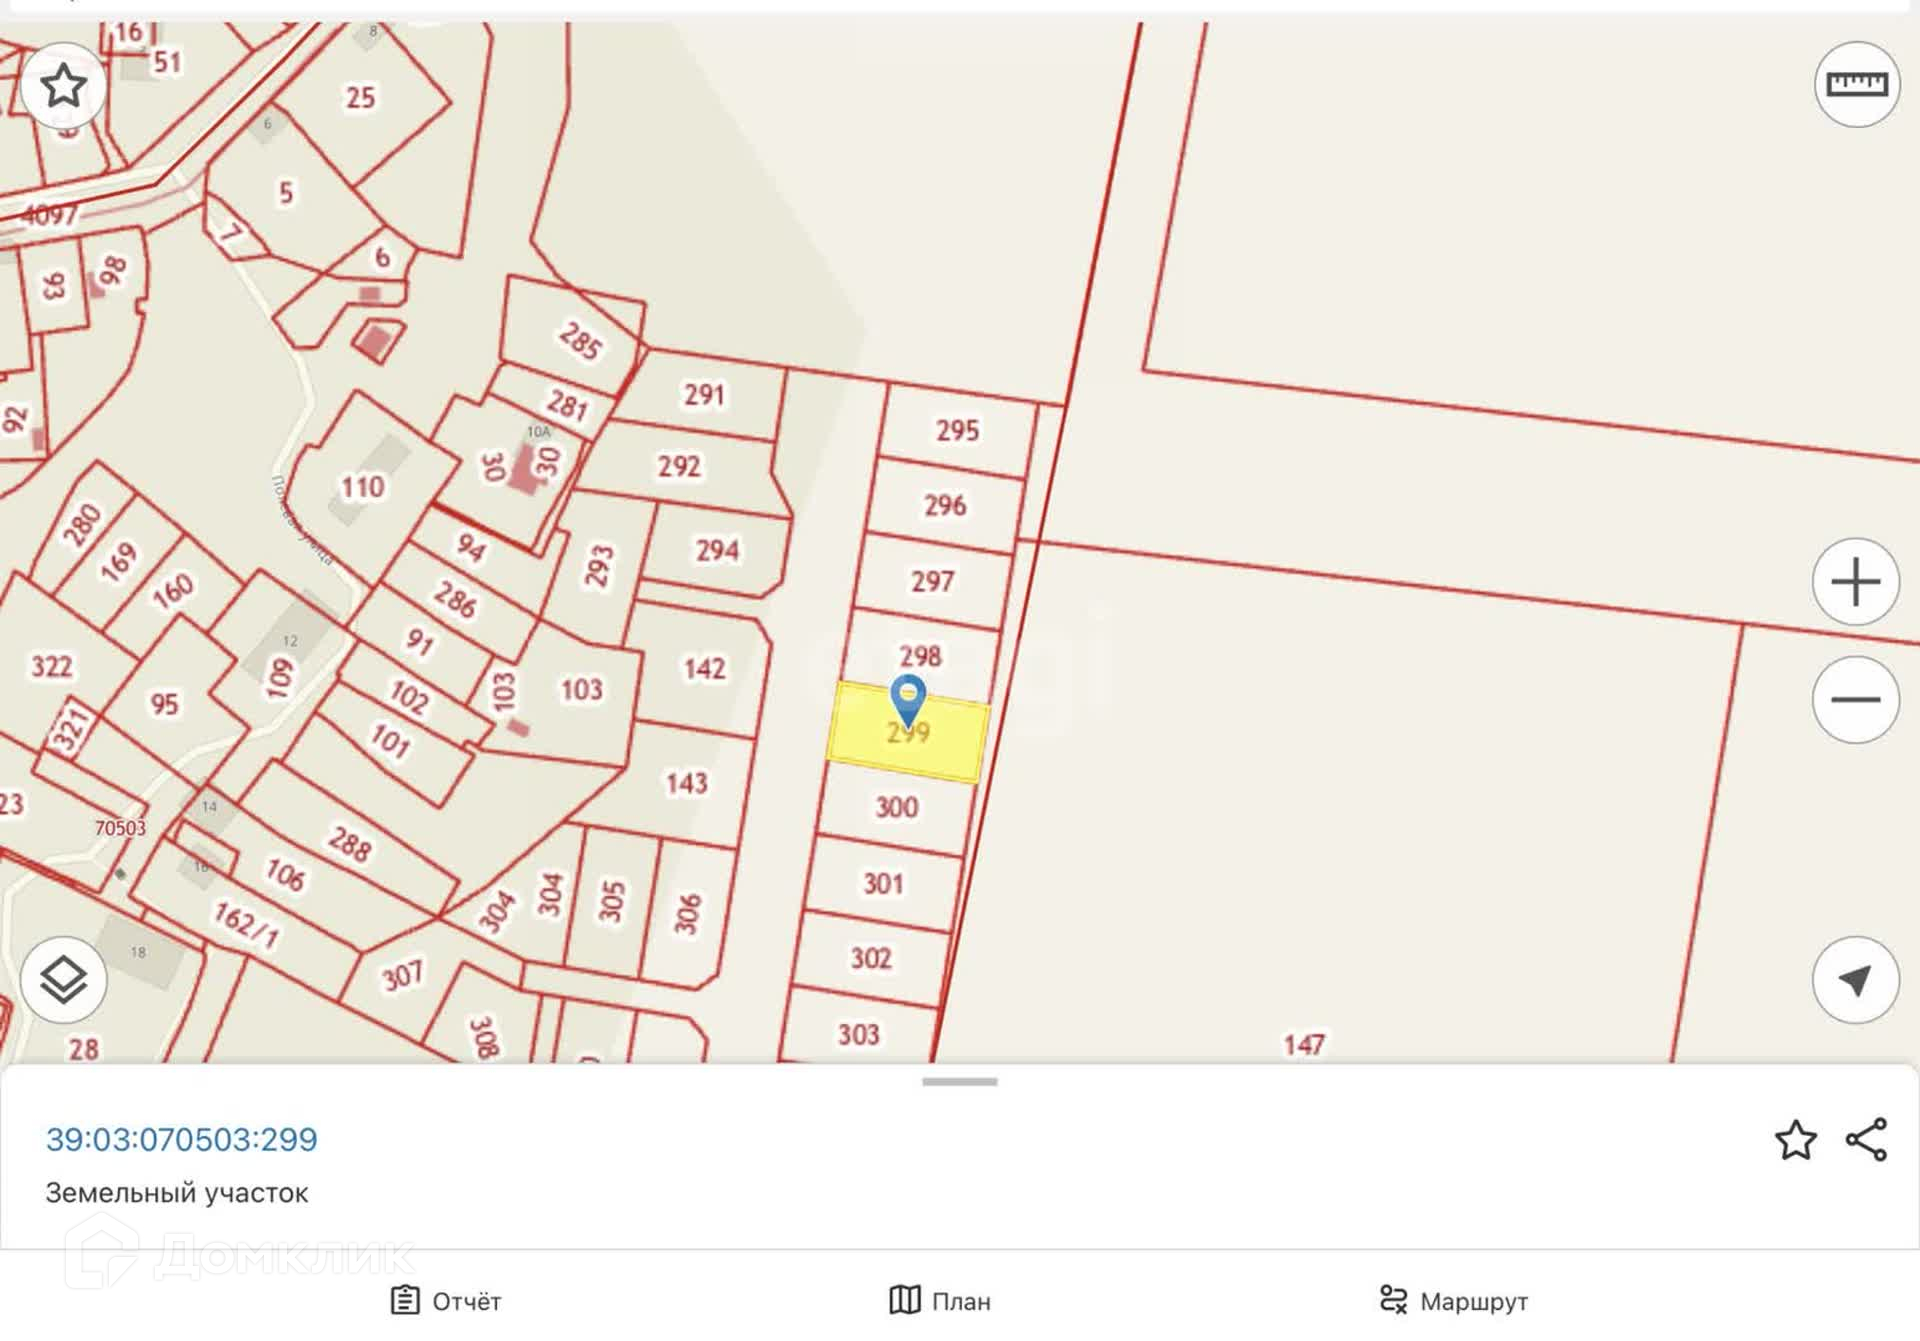Zoom in with the plus button
The width and height of the screenshot is (1920, 1341).
1855,582
